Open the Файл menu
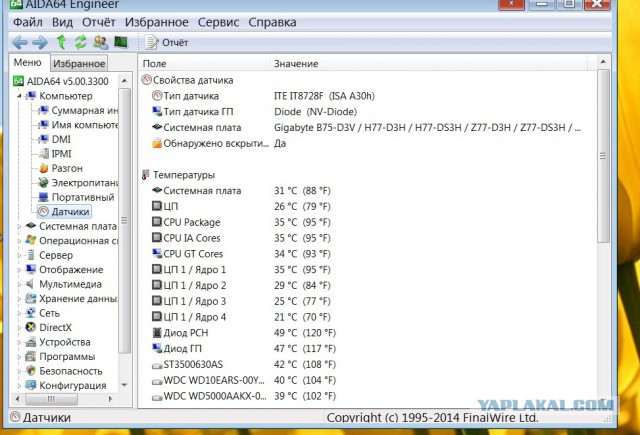Screen dimensions: 640x435 pos(28,22)
